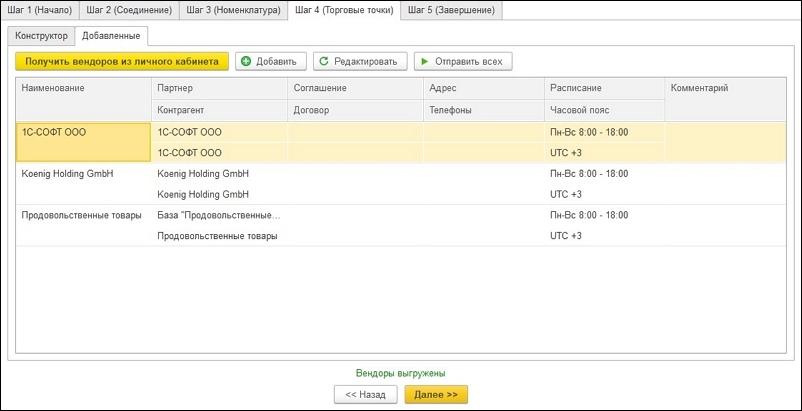Open 'Шаг 3 (Номенклатура)' tab
This screenshot has height=411, width=802.
[x=233, y=10]
